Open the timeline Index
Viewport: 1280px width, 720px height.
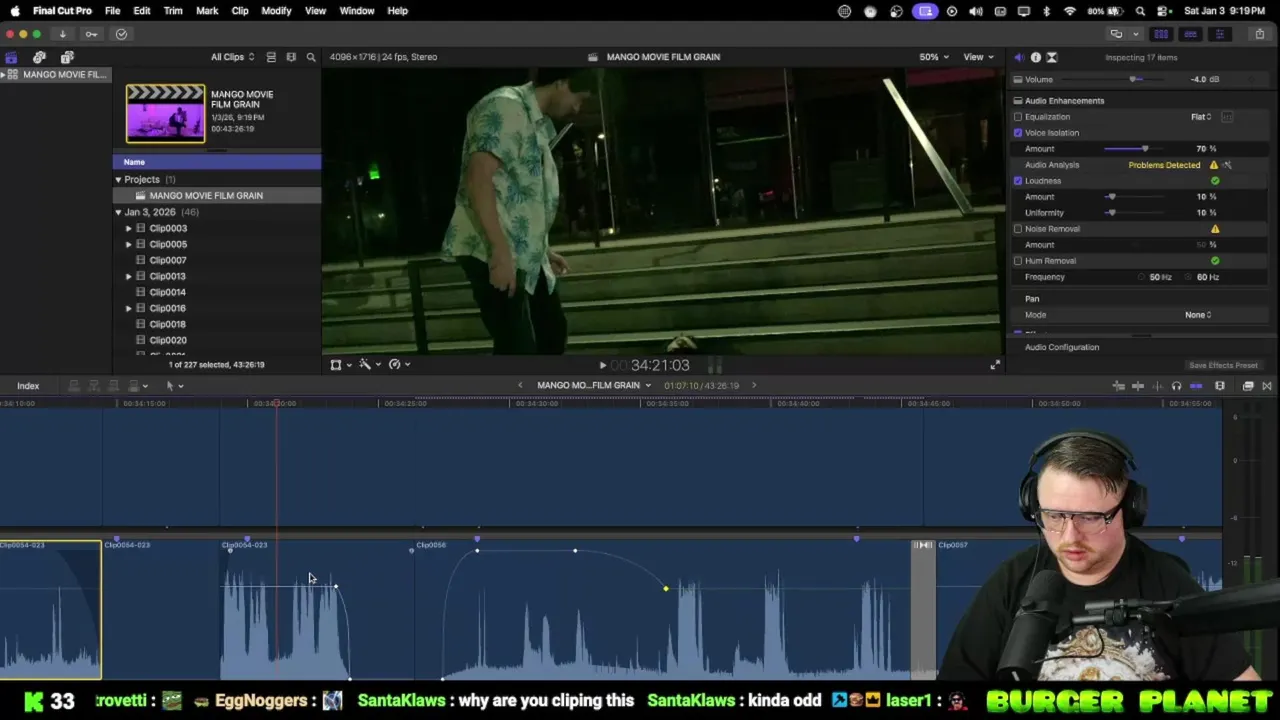click(x=28, y=386)
